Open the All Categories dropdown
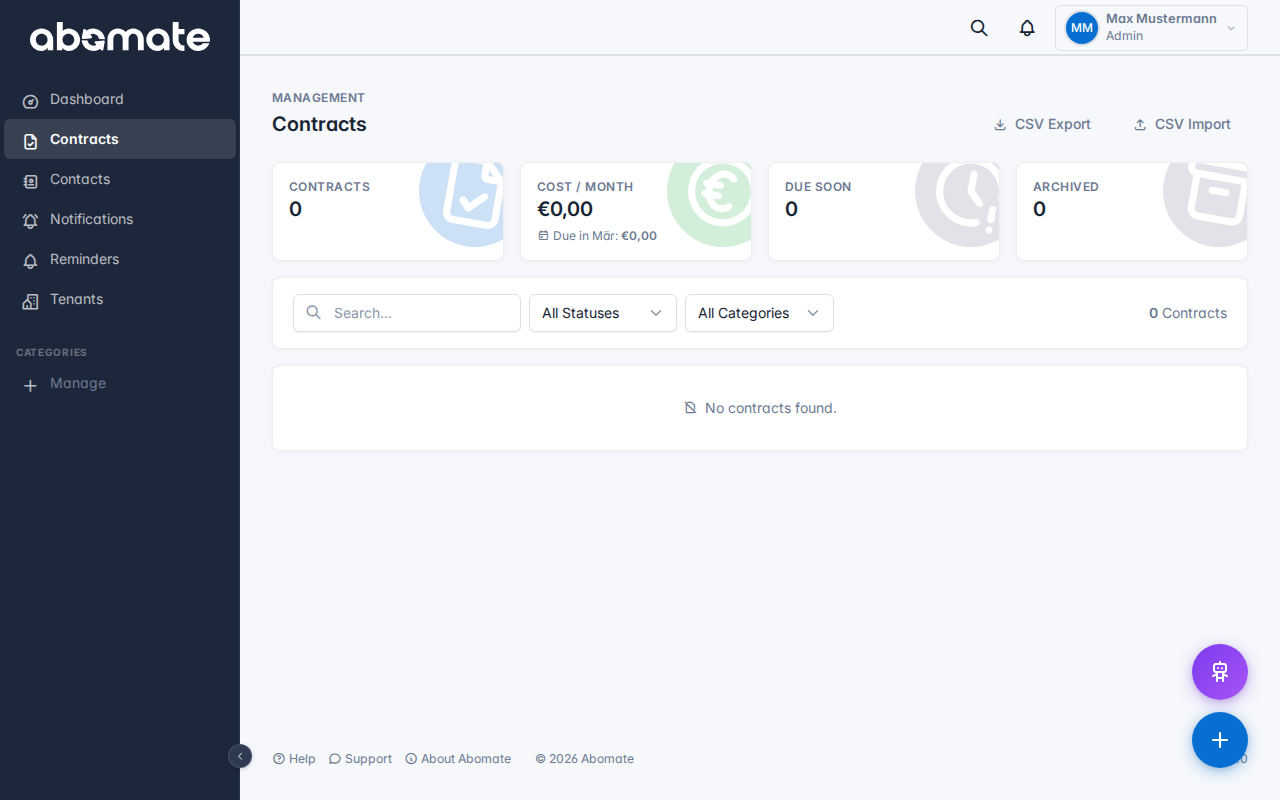 [758, 313]
